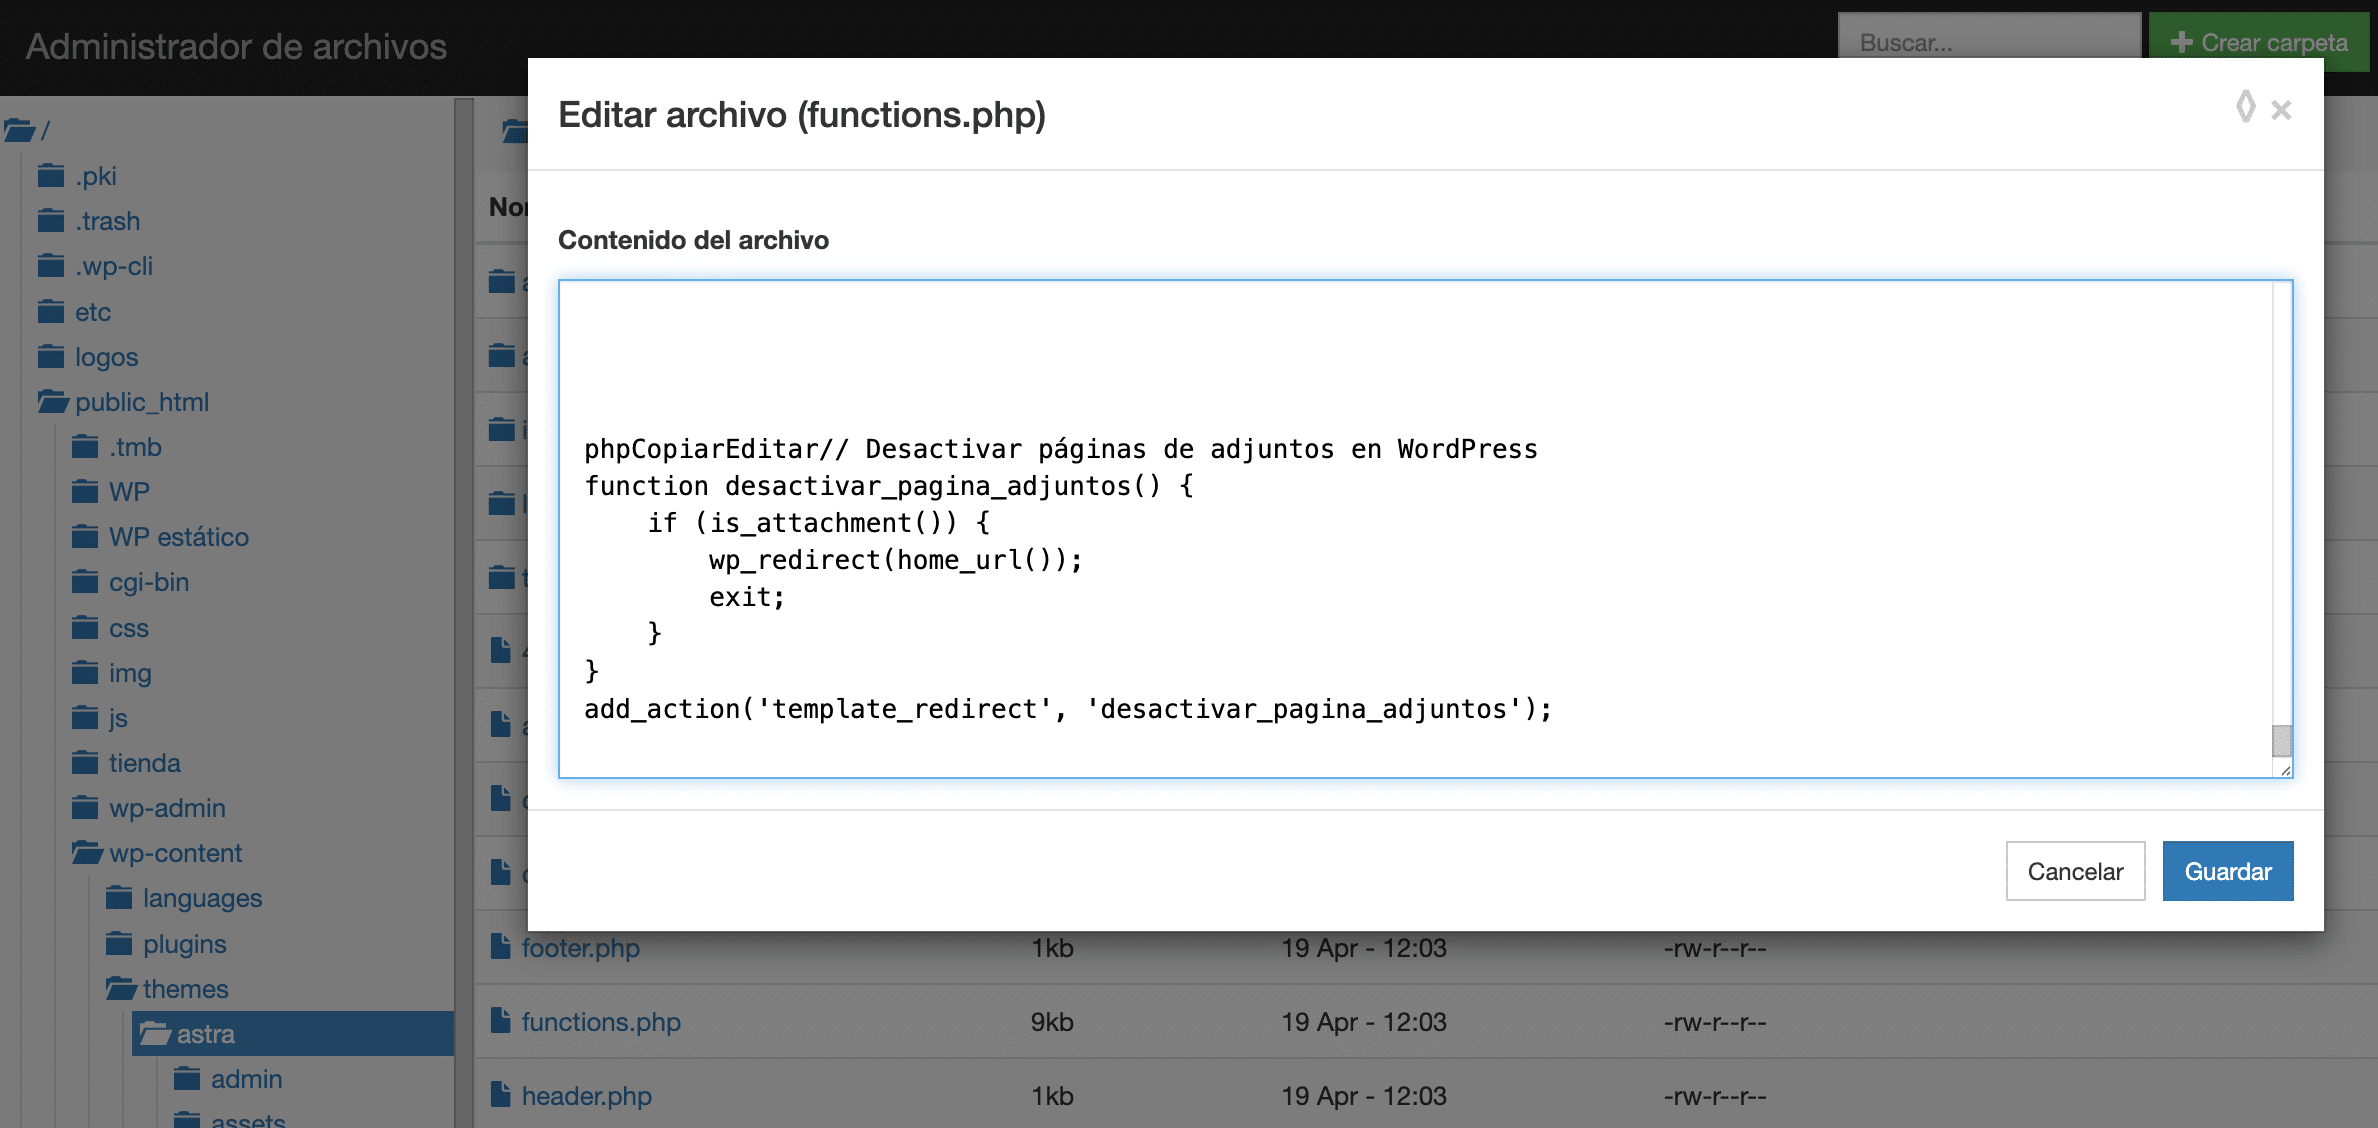This screenshot has width=2378, height=1128.
Task: Close the Editar archivo dialog with X
Action: click(x=2281, y=110)
